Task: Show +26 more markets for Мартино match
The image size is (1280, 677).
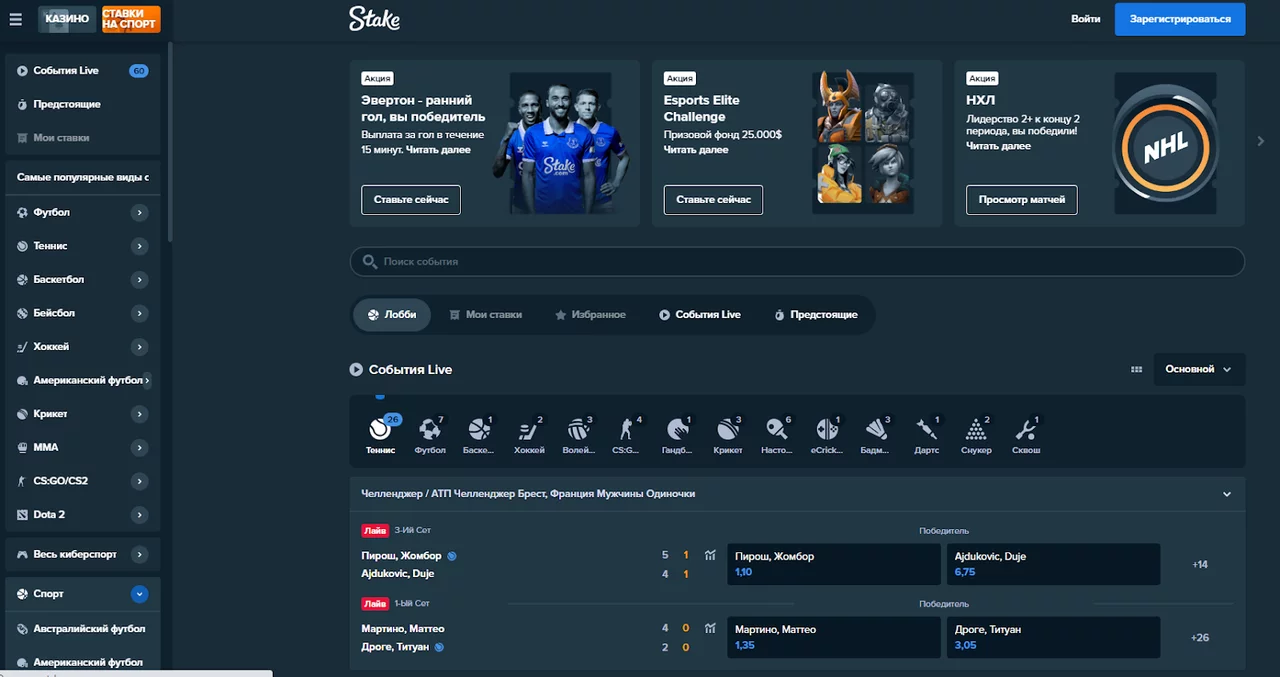Action: pos(1200,638)
